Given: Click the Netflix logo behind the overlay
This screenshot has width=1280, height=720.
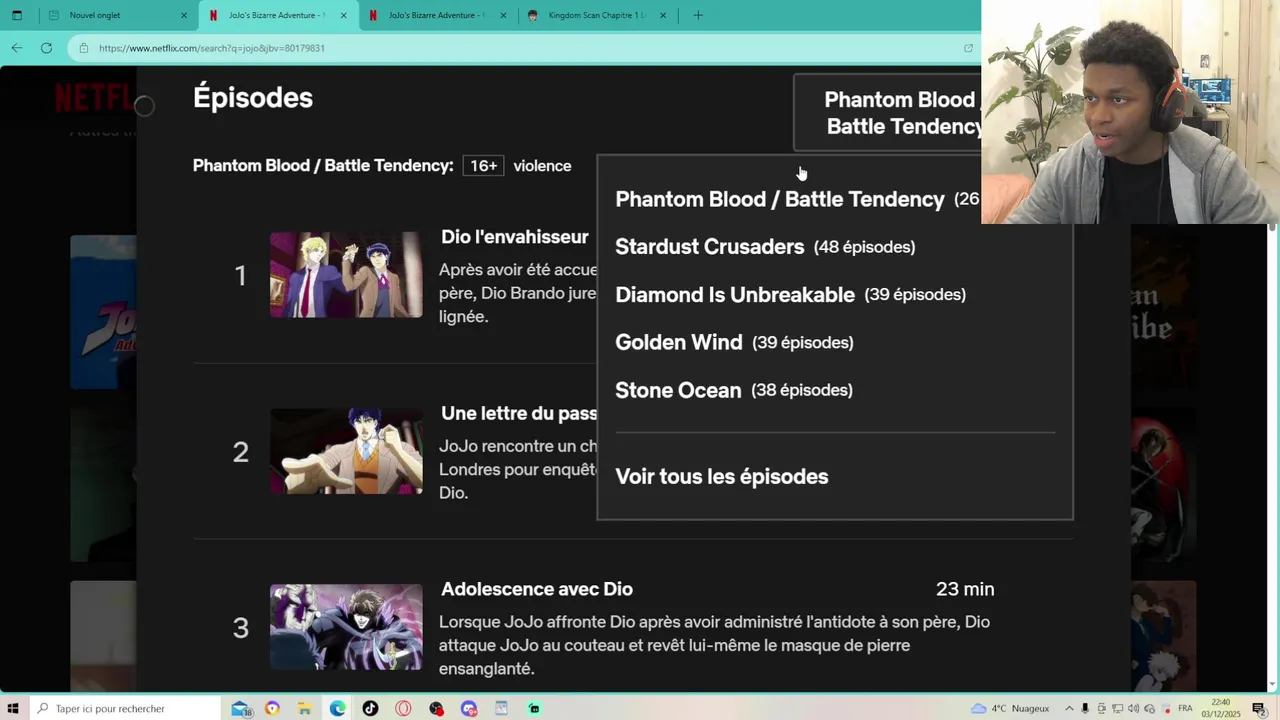Looking at the screenshot, I should tap(95, 97).
